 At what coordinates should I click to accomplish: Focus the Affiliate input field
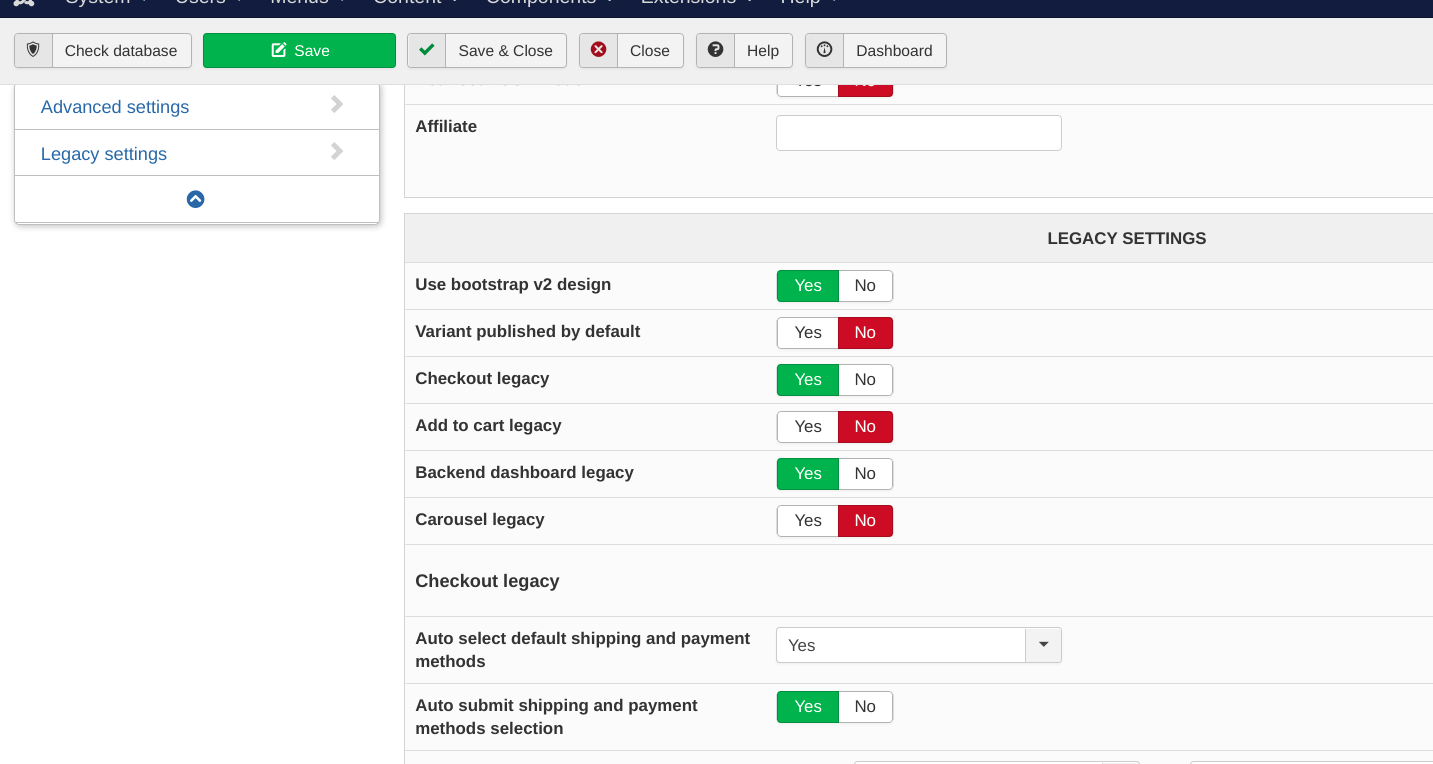point(919,133)
